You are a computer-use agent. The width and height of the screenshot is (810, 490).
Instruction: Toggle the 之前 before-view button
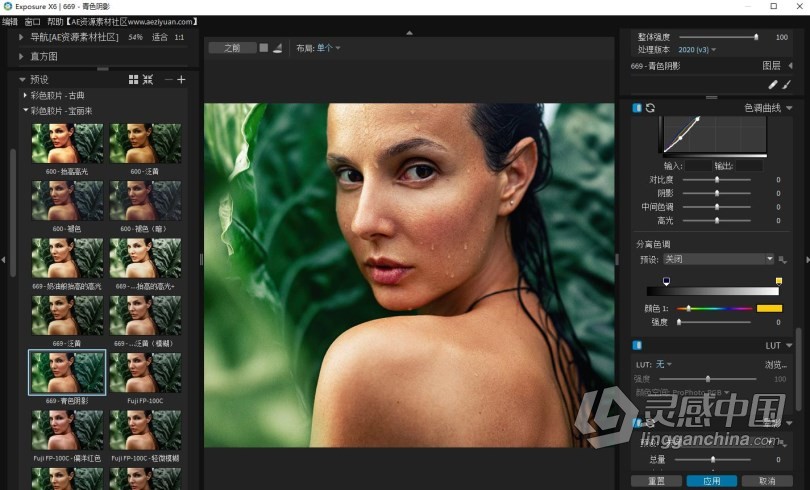pos(232,48)
